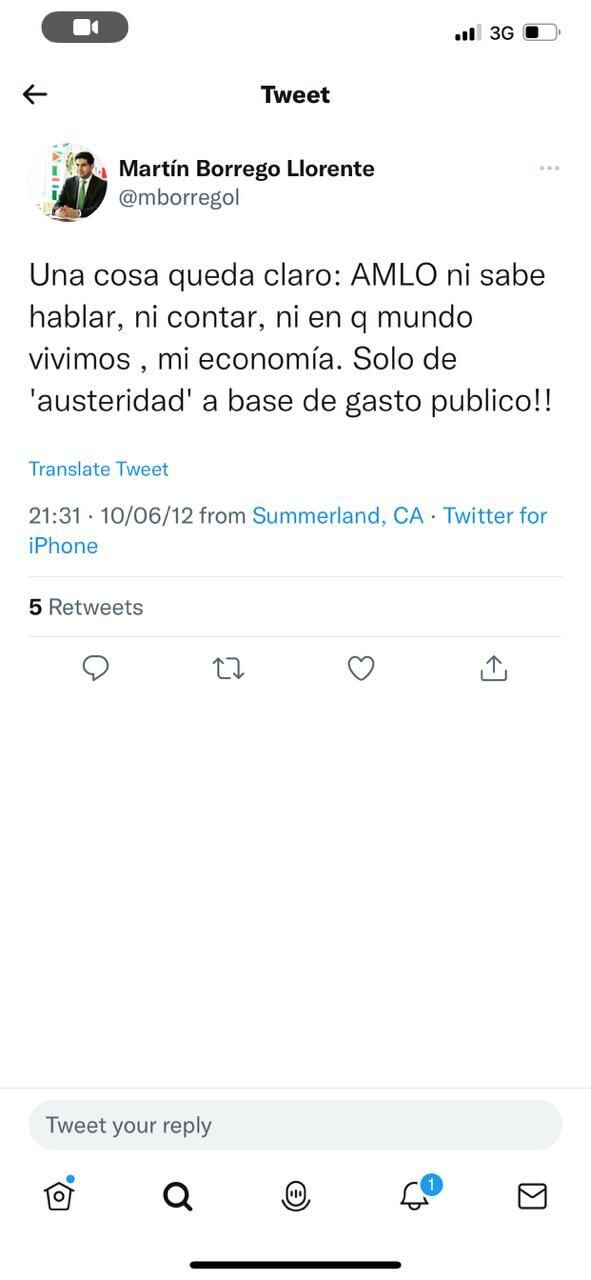
Task: Retweet this post using the retweet icon
Action: (x=228, y=668)
